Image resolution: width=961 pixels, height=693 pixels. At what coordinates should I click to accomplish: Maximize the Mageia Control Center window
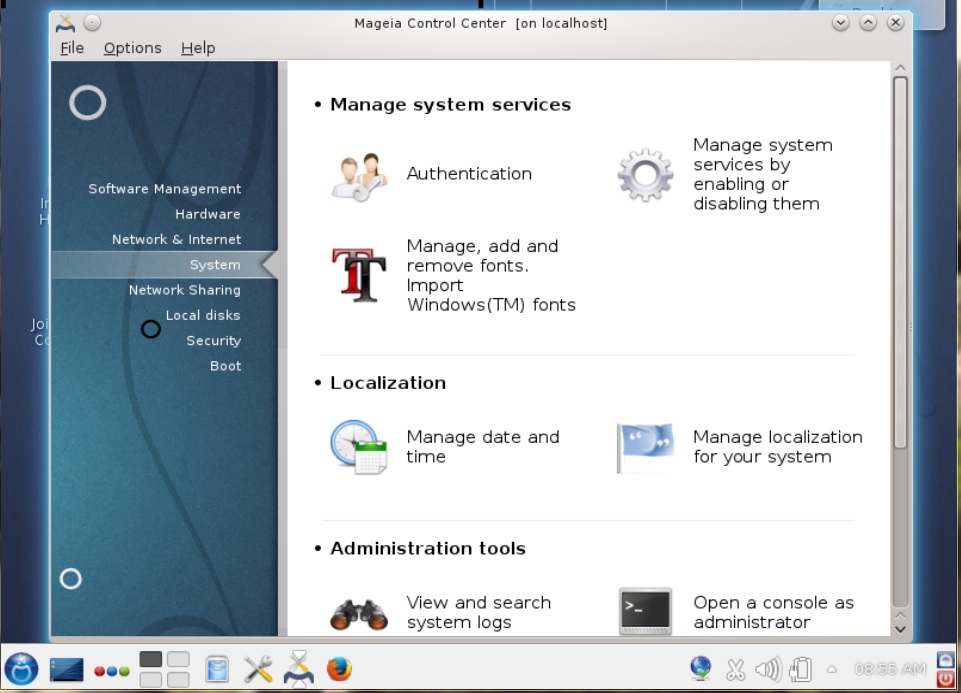[x=868, y=23]
